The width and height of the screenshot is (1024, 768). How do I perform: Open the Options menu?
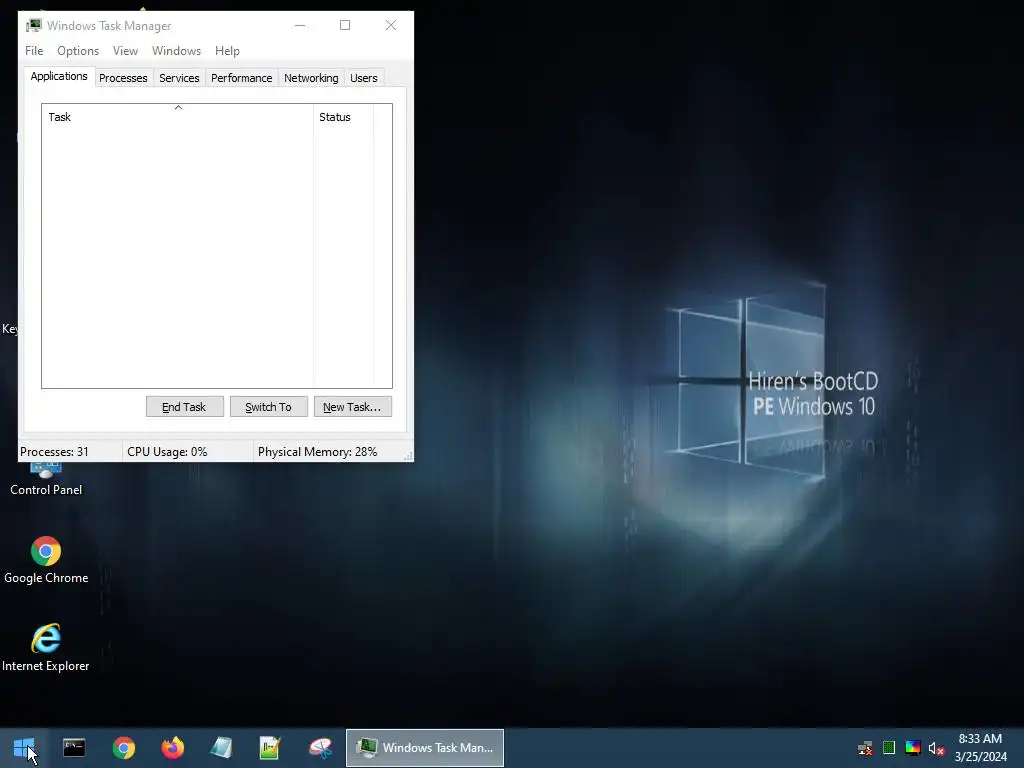point(78,51)
